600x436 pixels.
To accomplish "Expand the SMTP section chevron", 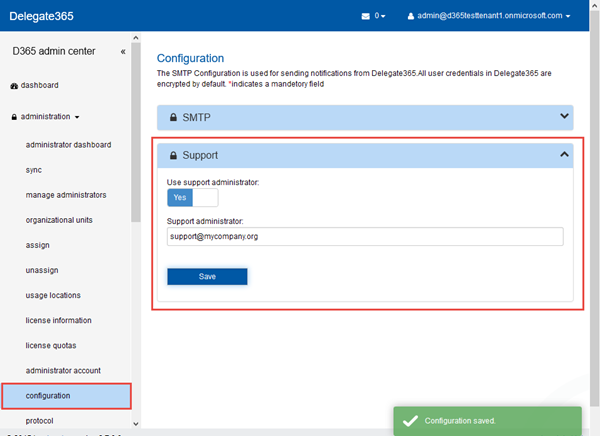I will pos(563,117).
